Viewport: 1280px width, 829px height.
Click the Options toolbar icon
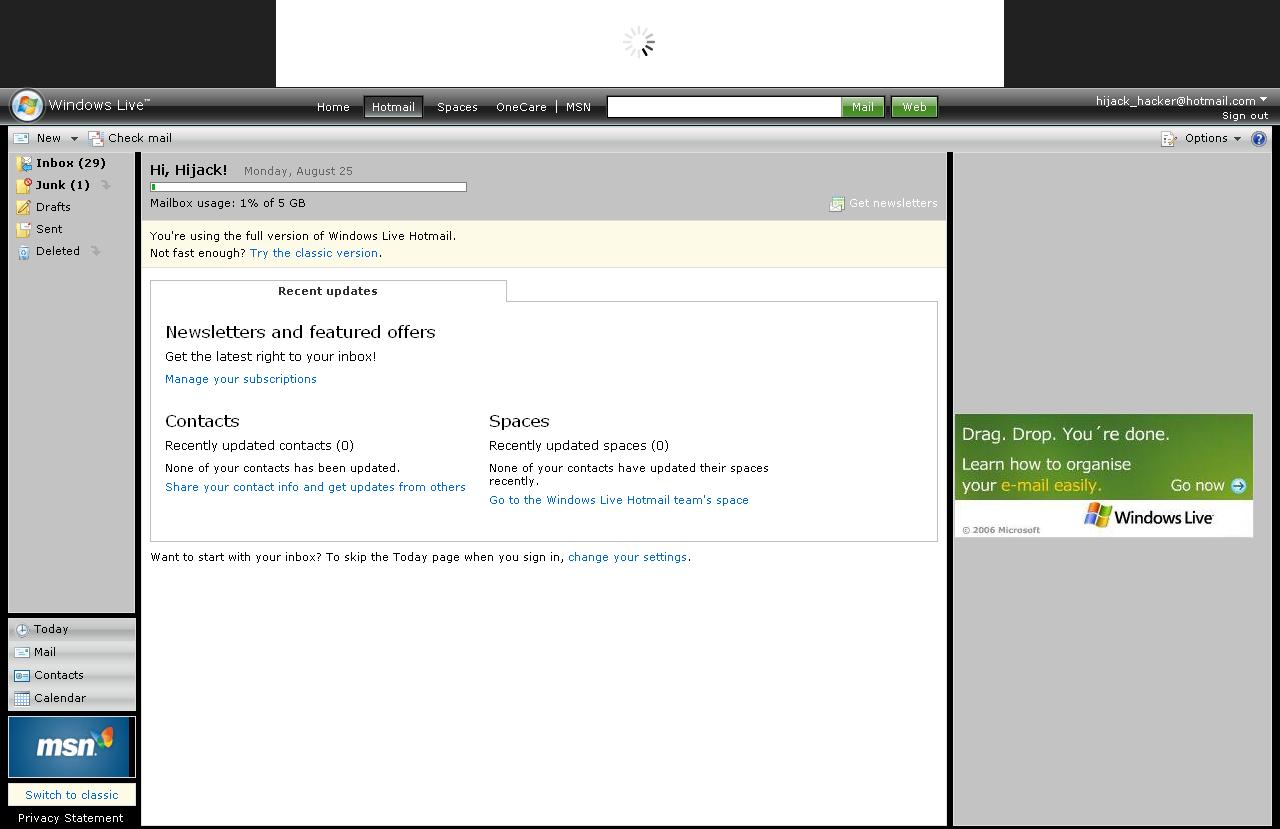(1169, 138)
